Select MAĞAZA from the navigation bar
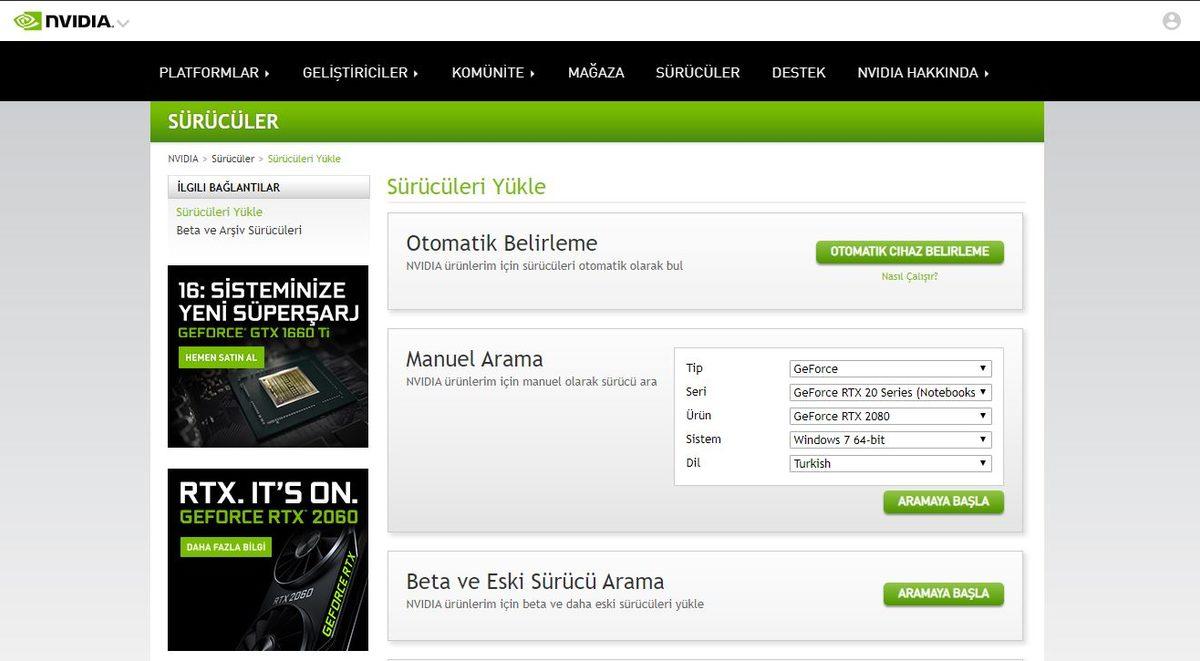The width and height of the screenshot is (1200, 661). coord(595,72)
